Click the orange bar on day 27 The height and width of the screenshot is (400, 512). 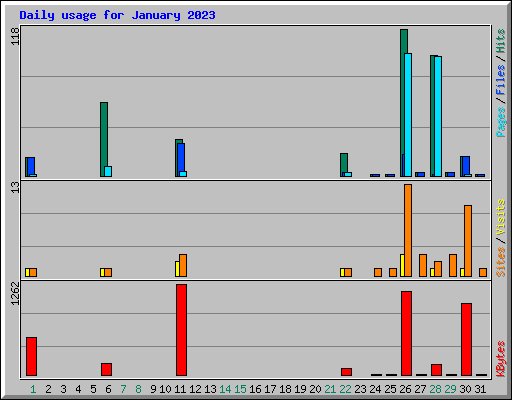(x=423, y=265)
